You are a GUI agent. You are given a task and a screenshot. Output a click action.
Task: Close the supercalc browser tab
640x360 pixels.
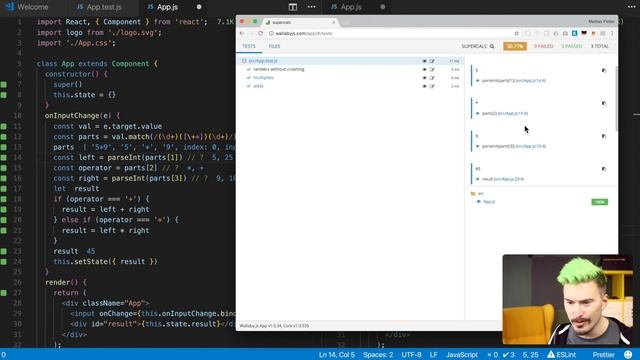[x=333, y=22]
